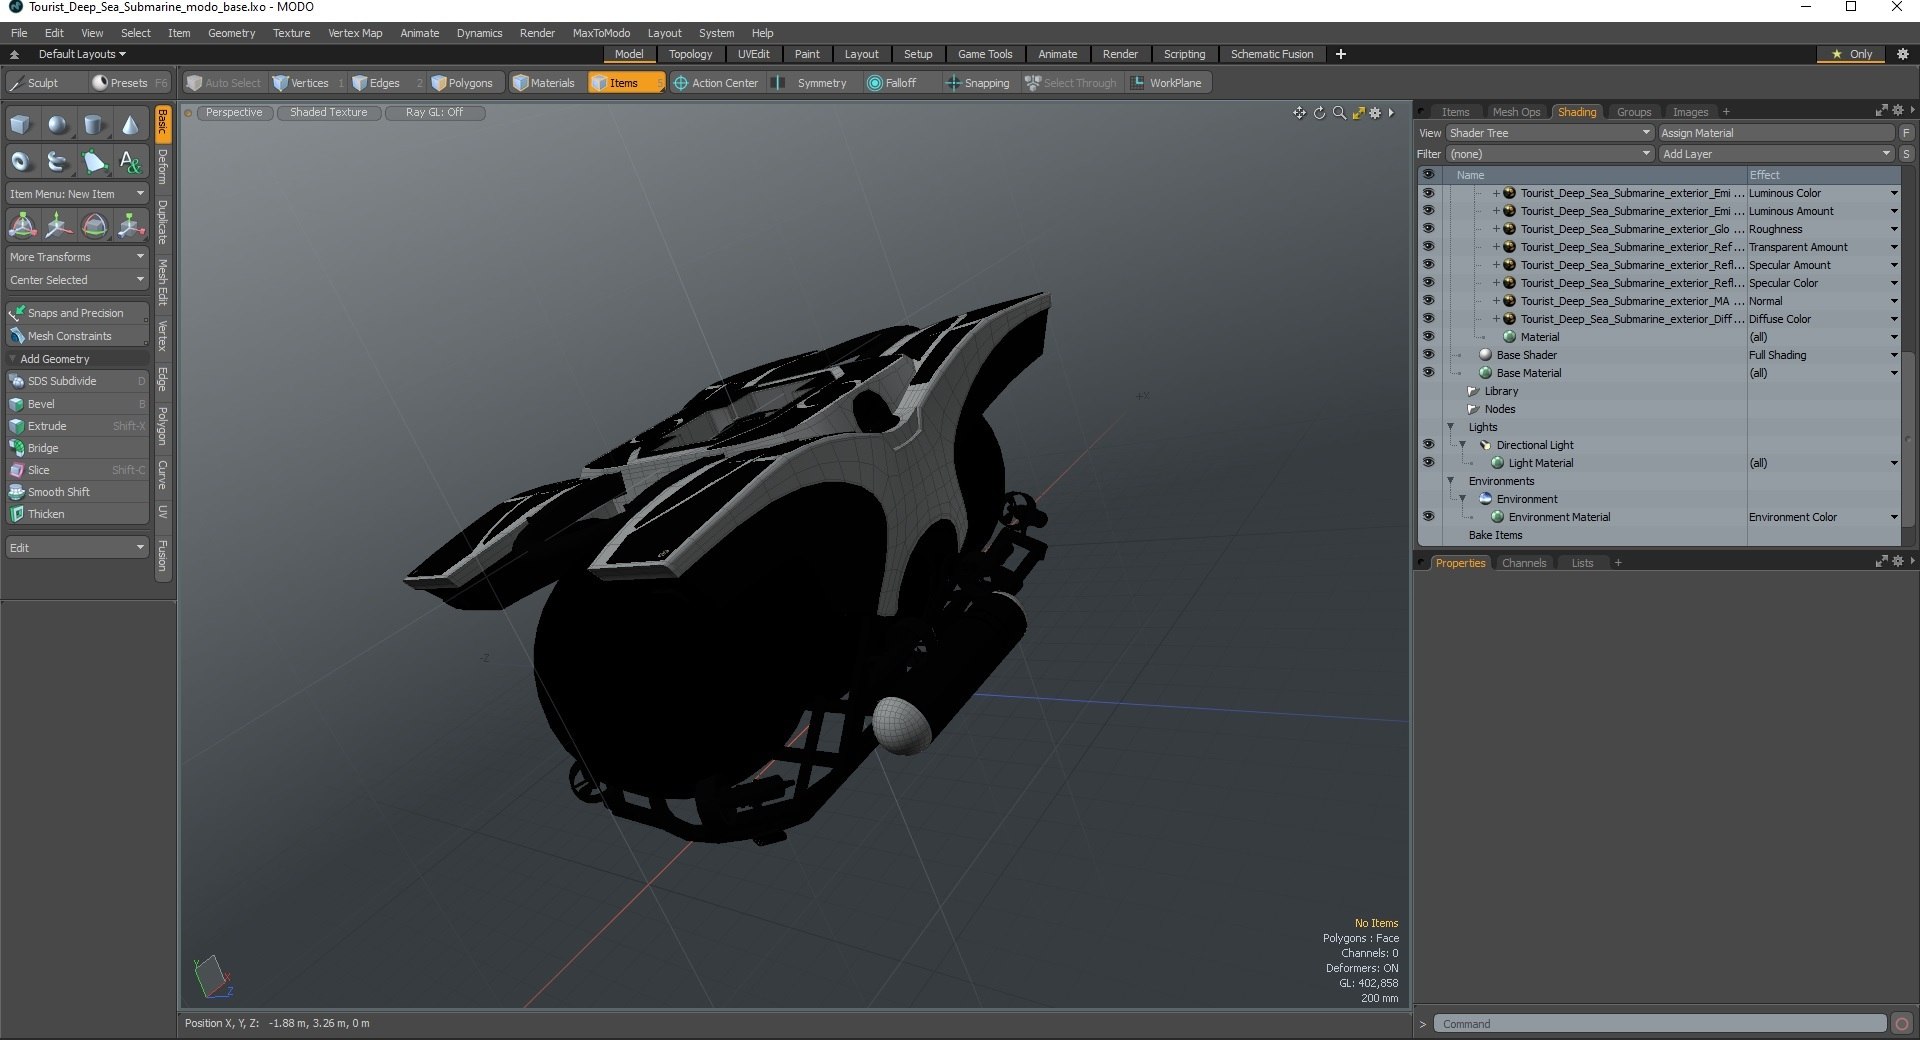Click the record button next to Command field

[x=1902, y=1024]
